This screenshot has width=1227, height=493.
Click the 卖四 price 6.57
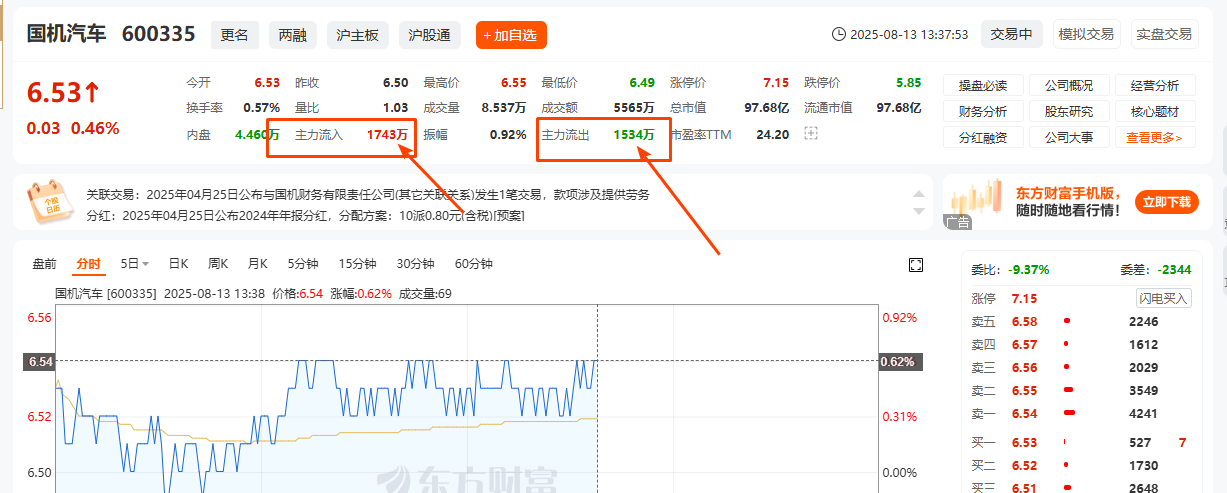tap(1024, 345)
